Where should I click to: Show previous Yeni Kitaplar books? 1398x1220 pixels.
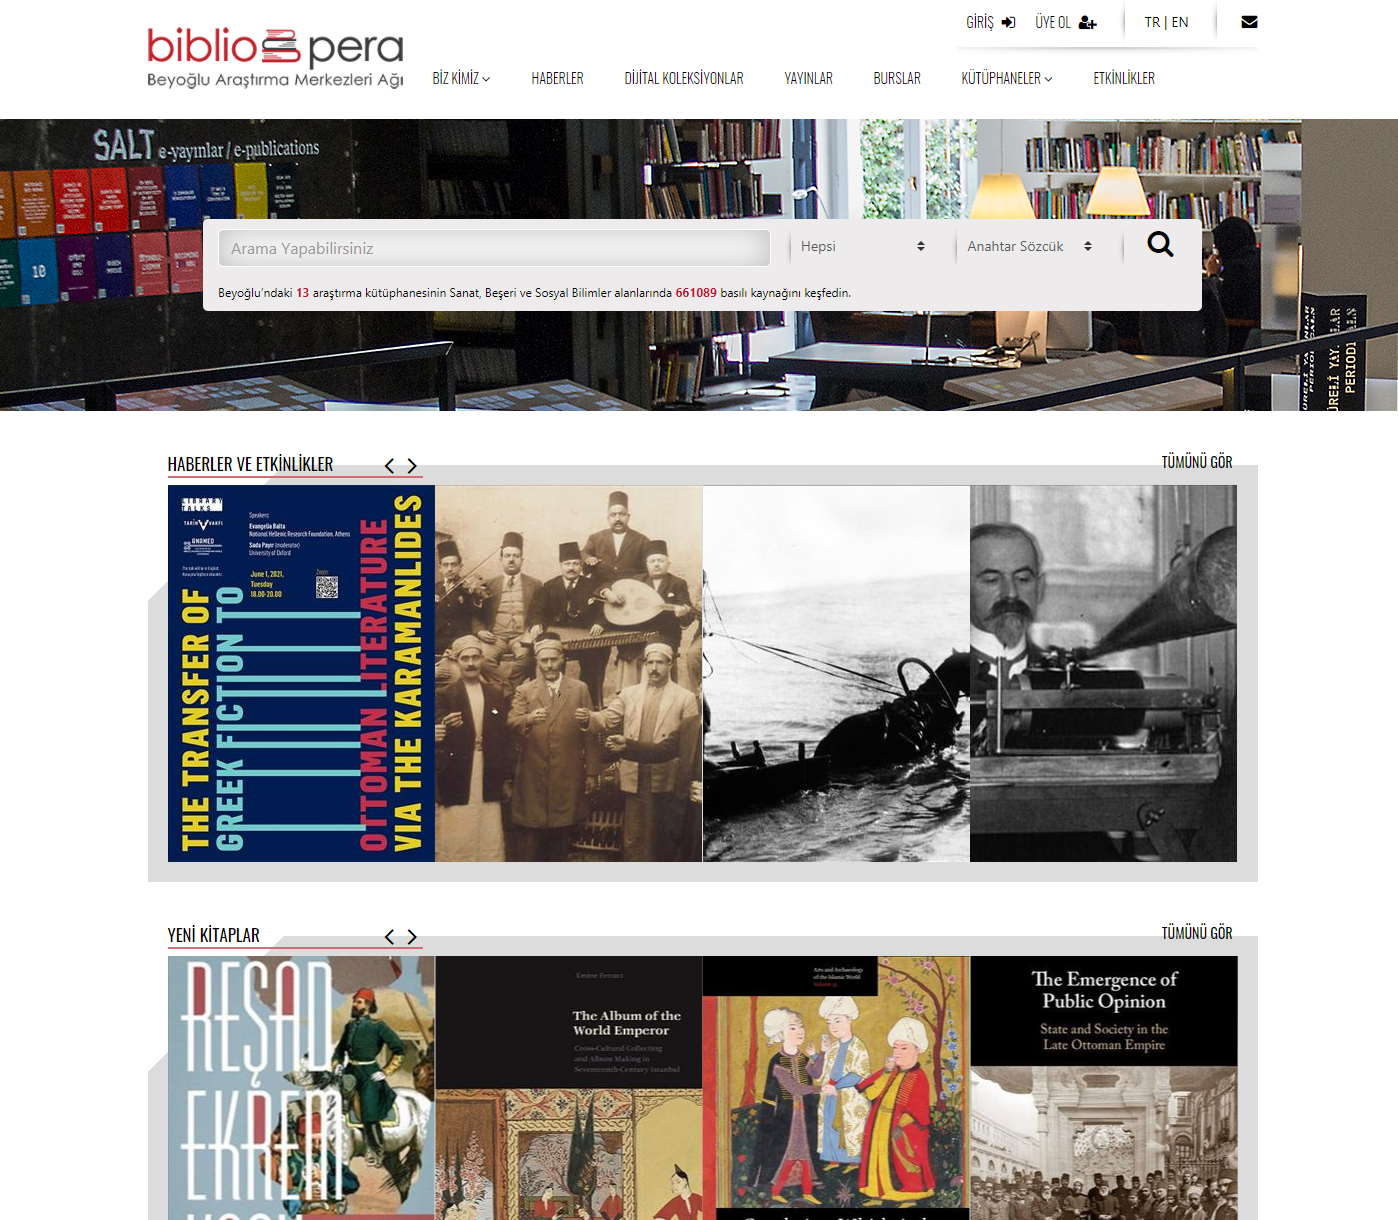click(389, 937)
